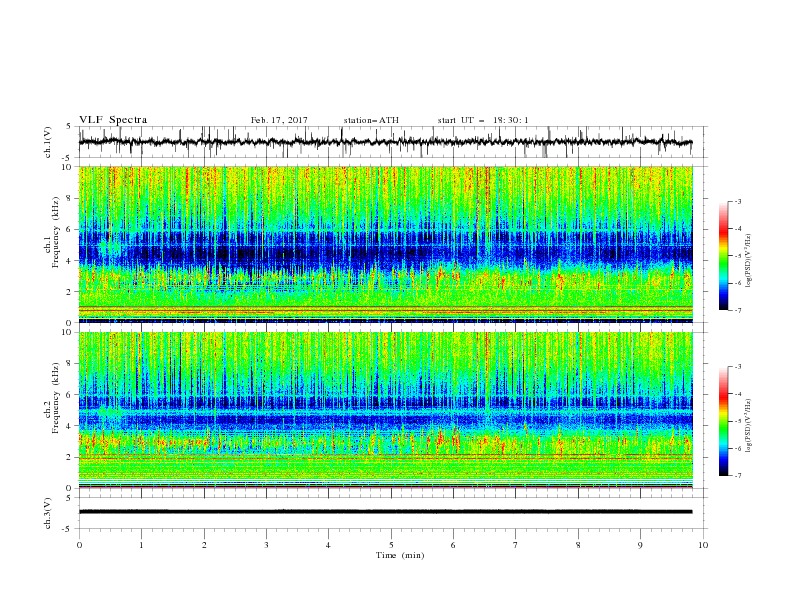This screenshot has width=792, height=612.
Task: Click the time axis tick label "2"
Action: [x=204, y=545]
